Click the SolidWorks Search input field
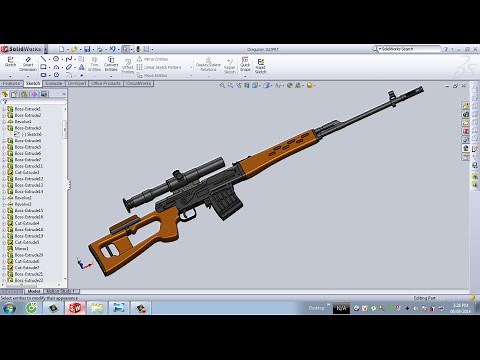480x360 pixels. [410, 49]
